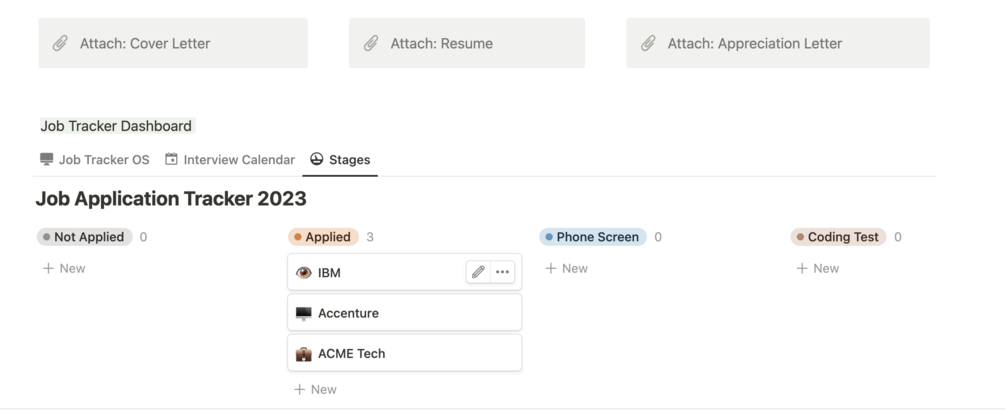Click the computer icon on Accenture card
The width and height of the screenshot is (1005, 410).
click(304, 313)
